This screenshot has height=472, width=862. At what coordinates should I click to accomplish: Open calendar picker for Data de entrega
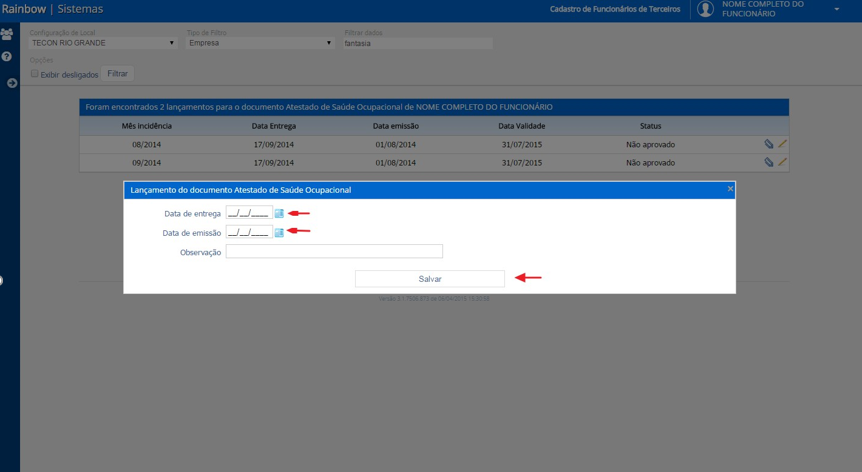279,213
